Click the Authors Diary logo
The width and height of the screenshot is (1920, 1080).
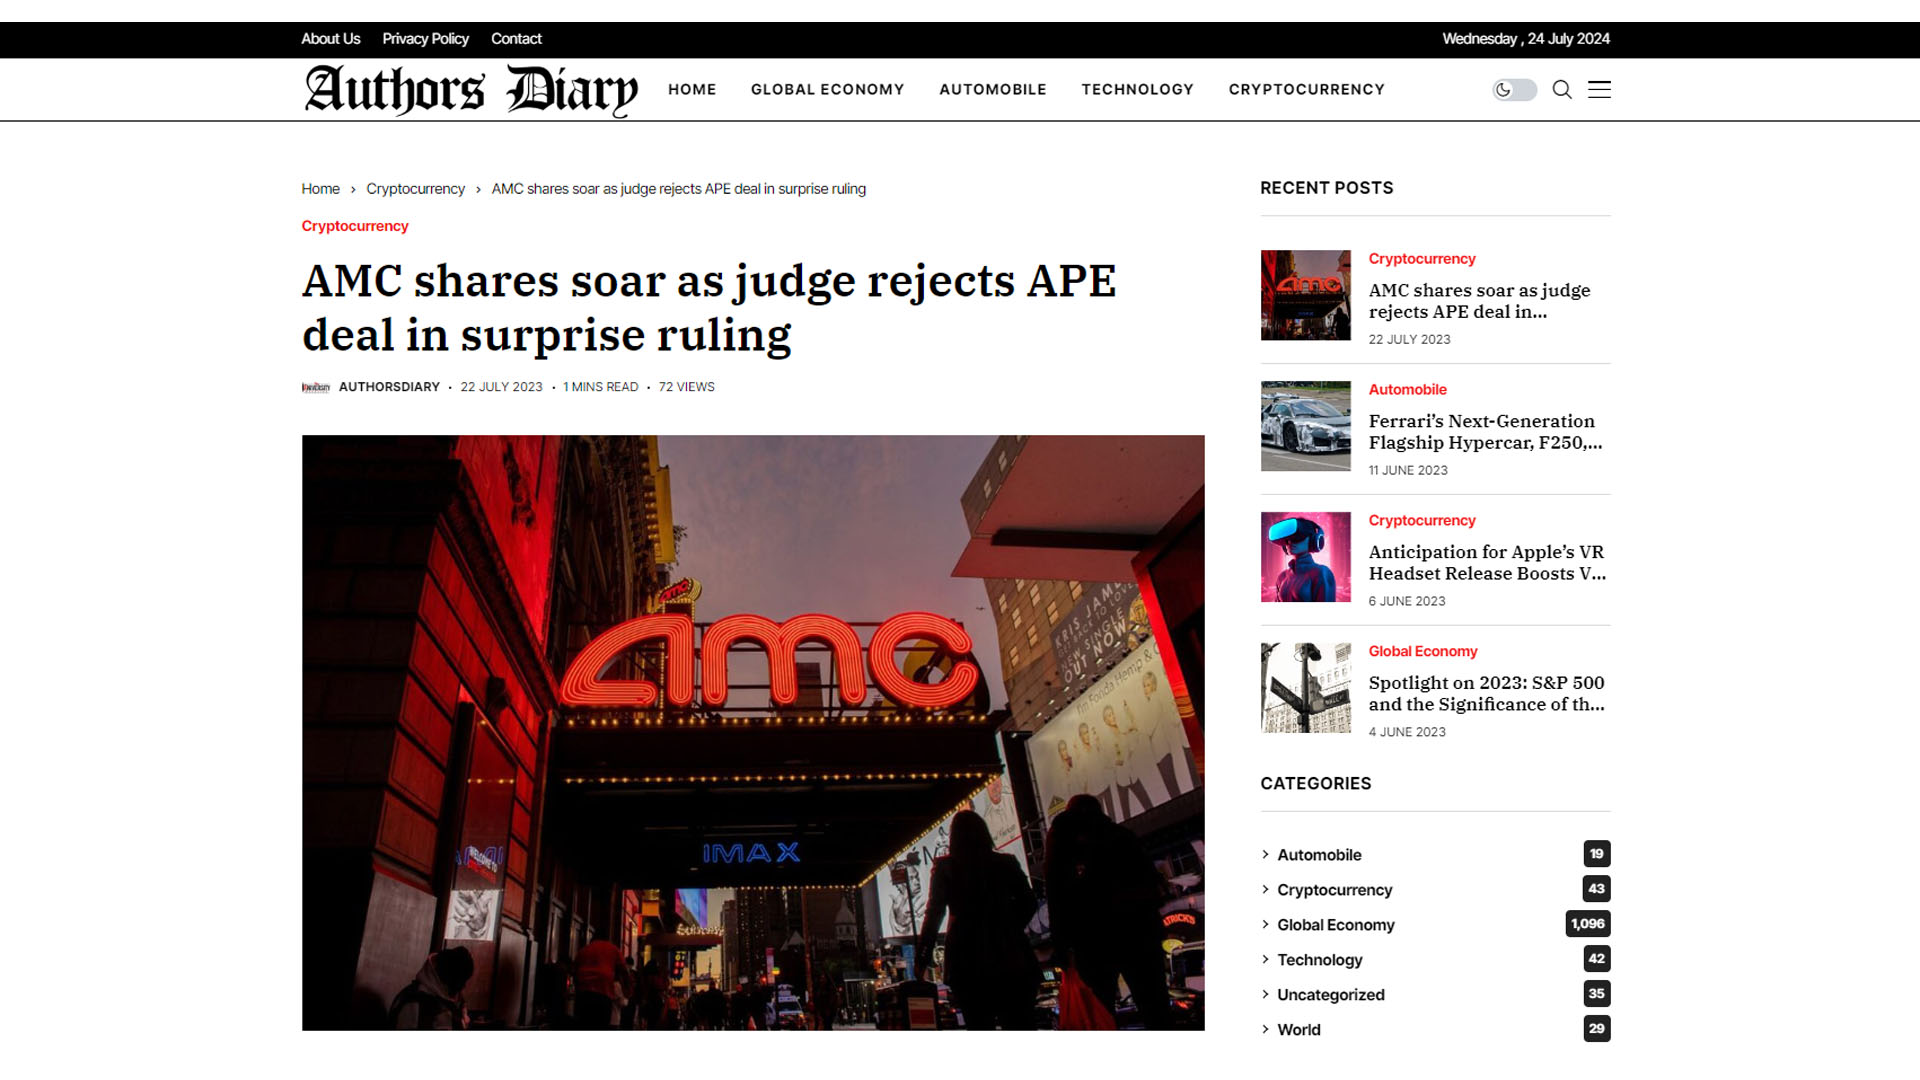470,90
